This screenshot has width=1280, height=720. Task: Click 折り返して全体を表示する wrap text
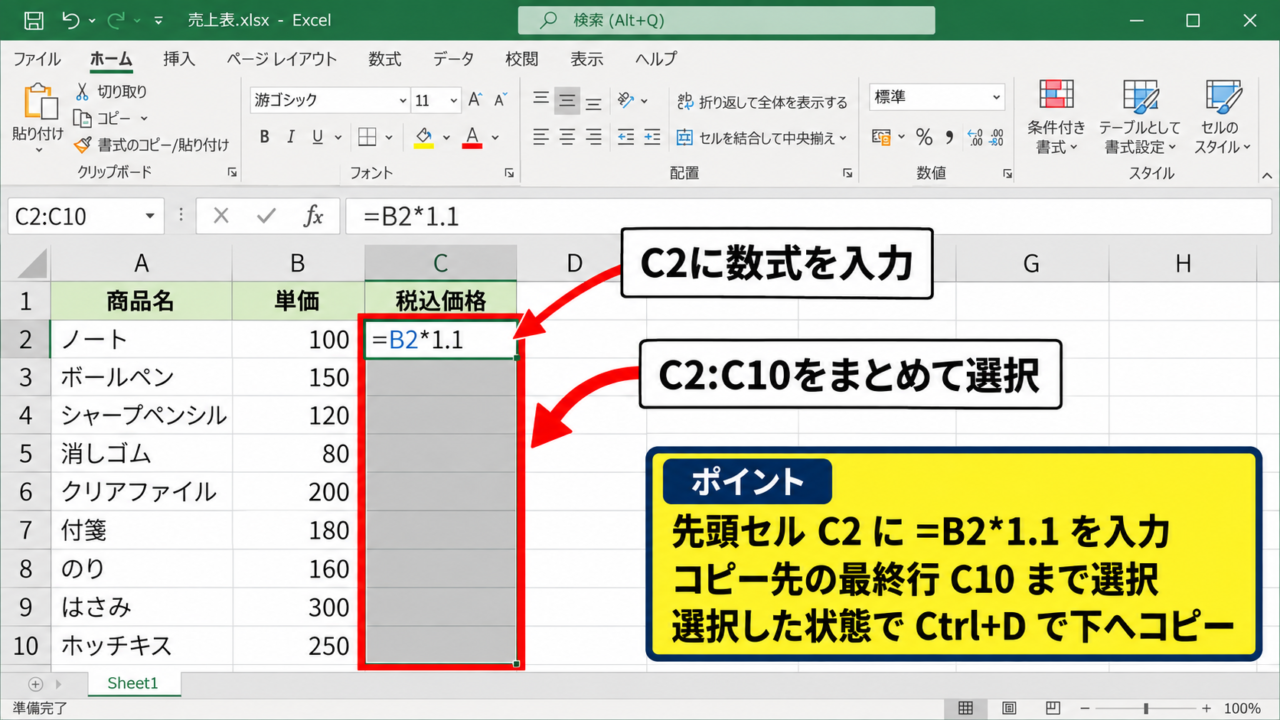pyautogui.click(x=762, y=101)
